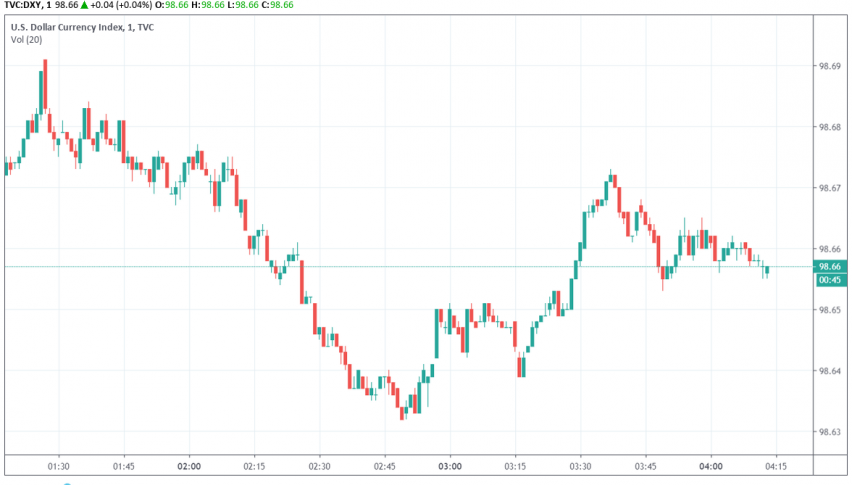This screenshot has width=852, height=485.
Task: Select the 03:00 mark on time axis
Action: (x=450, y=467)
